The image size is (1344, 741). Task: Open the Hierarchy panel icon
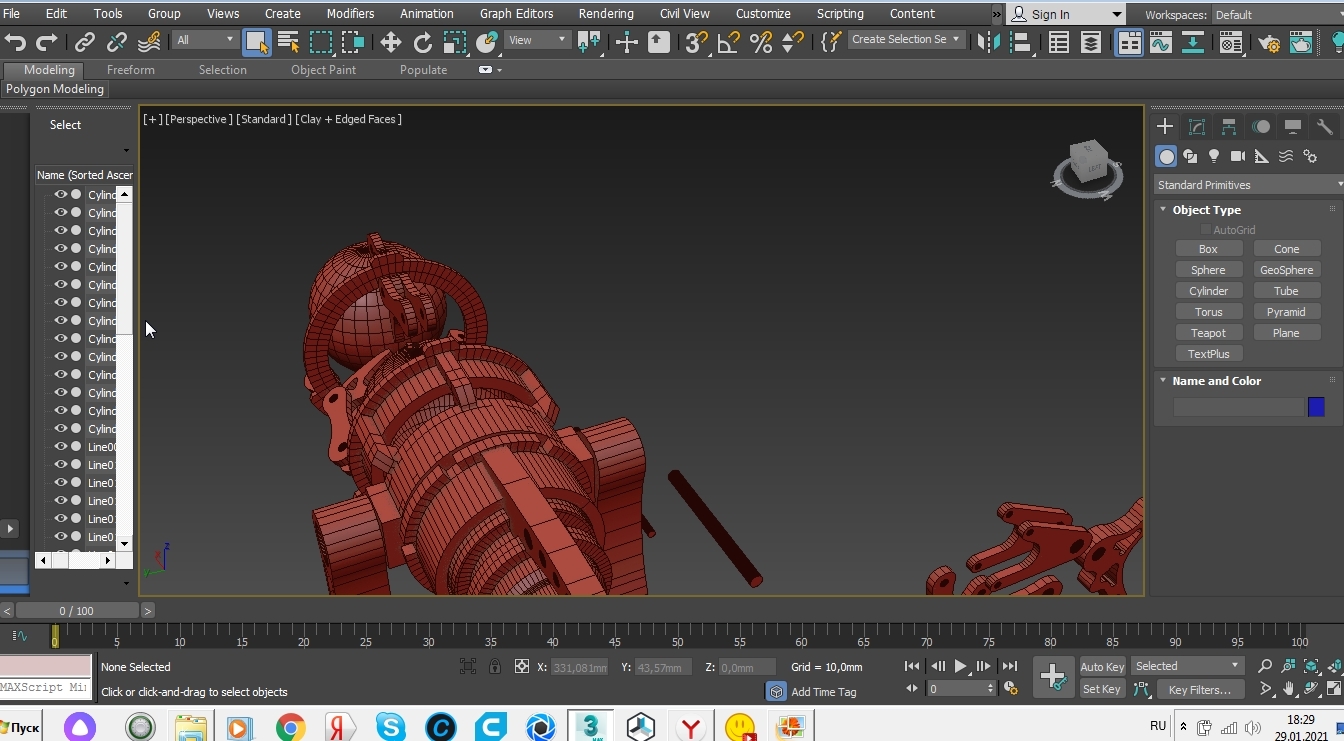coord(1229,126)
